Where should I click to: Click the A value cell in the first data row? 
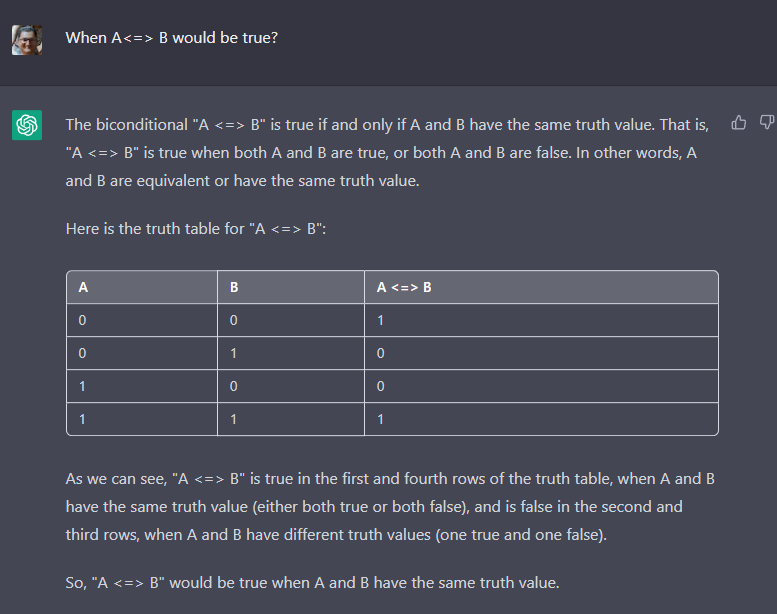tap(142, 320)
